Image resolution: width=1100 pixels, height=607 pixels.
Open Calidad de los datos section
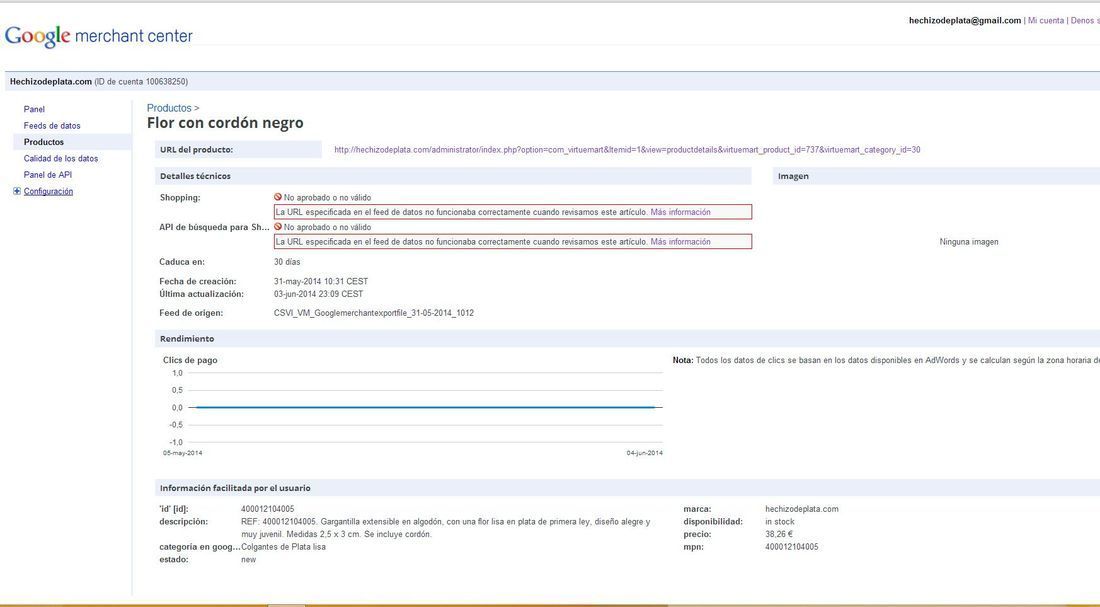61,159
